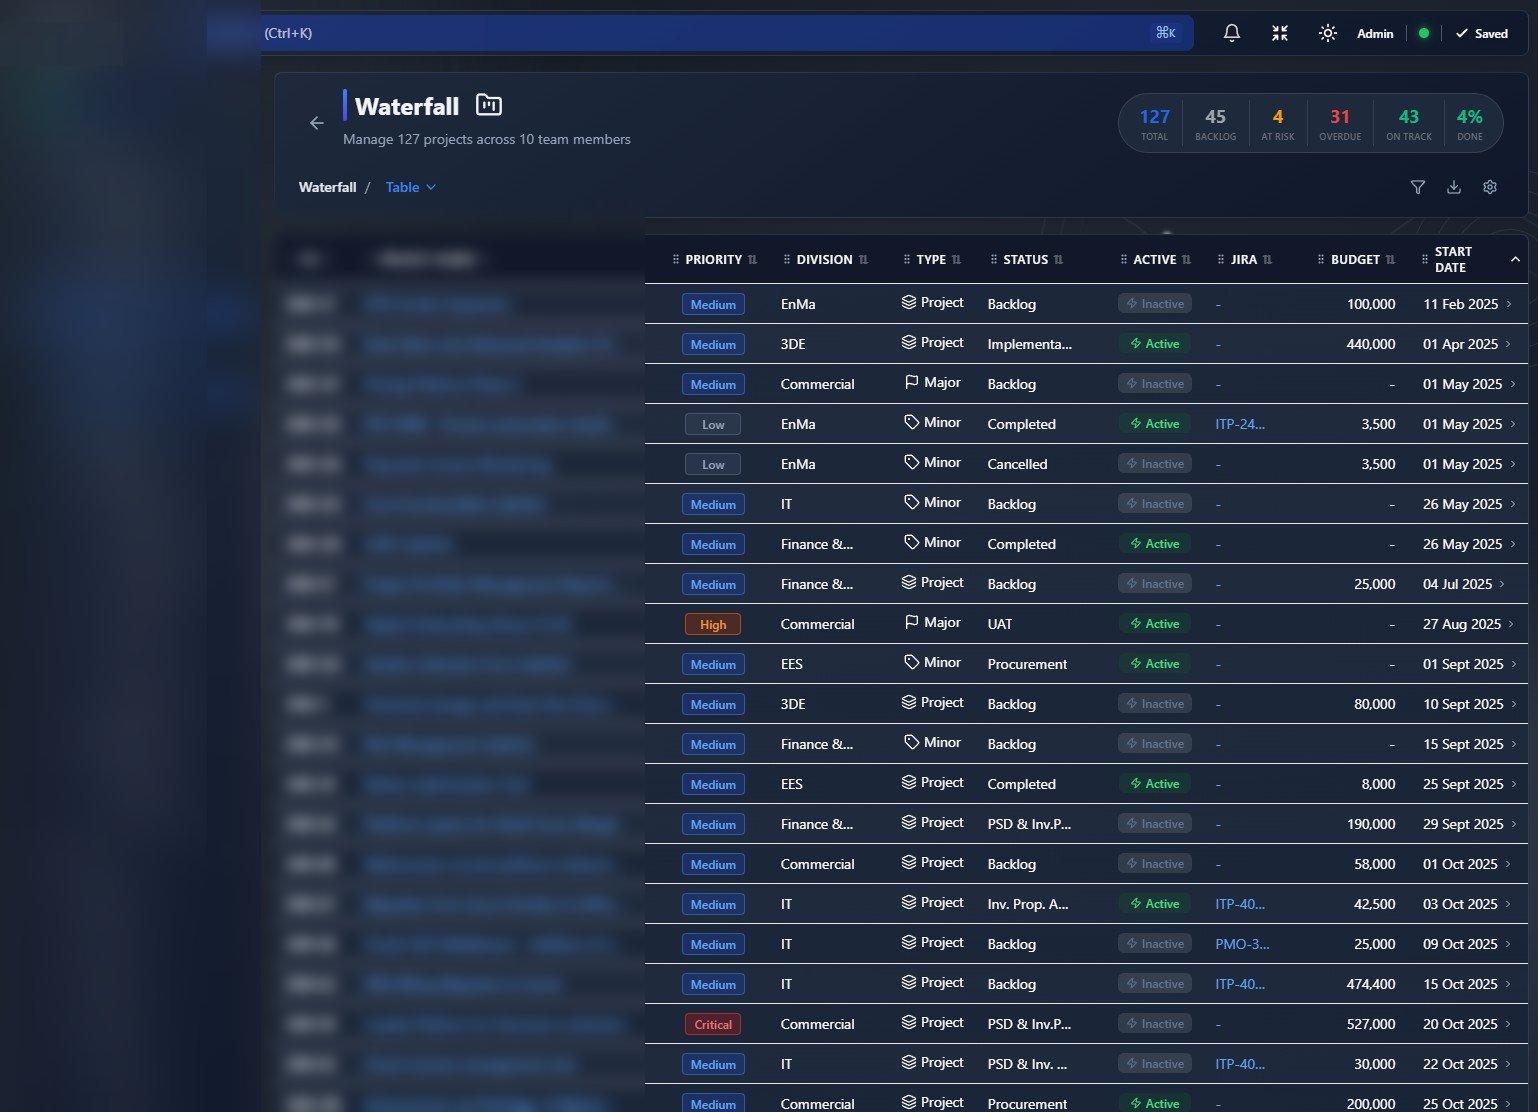Open the filter funnel icon above the table
This screenshot has width=1538, height=1112.
(x=1417, y=187)
